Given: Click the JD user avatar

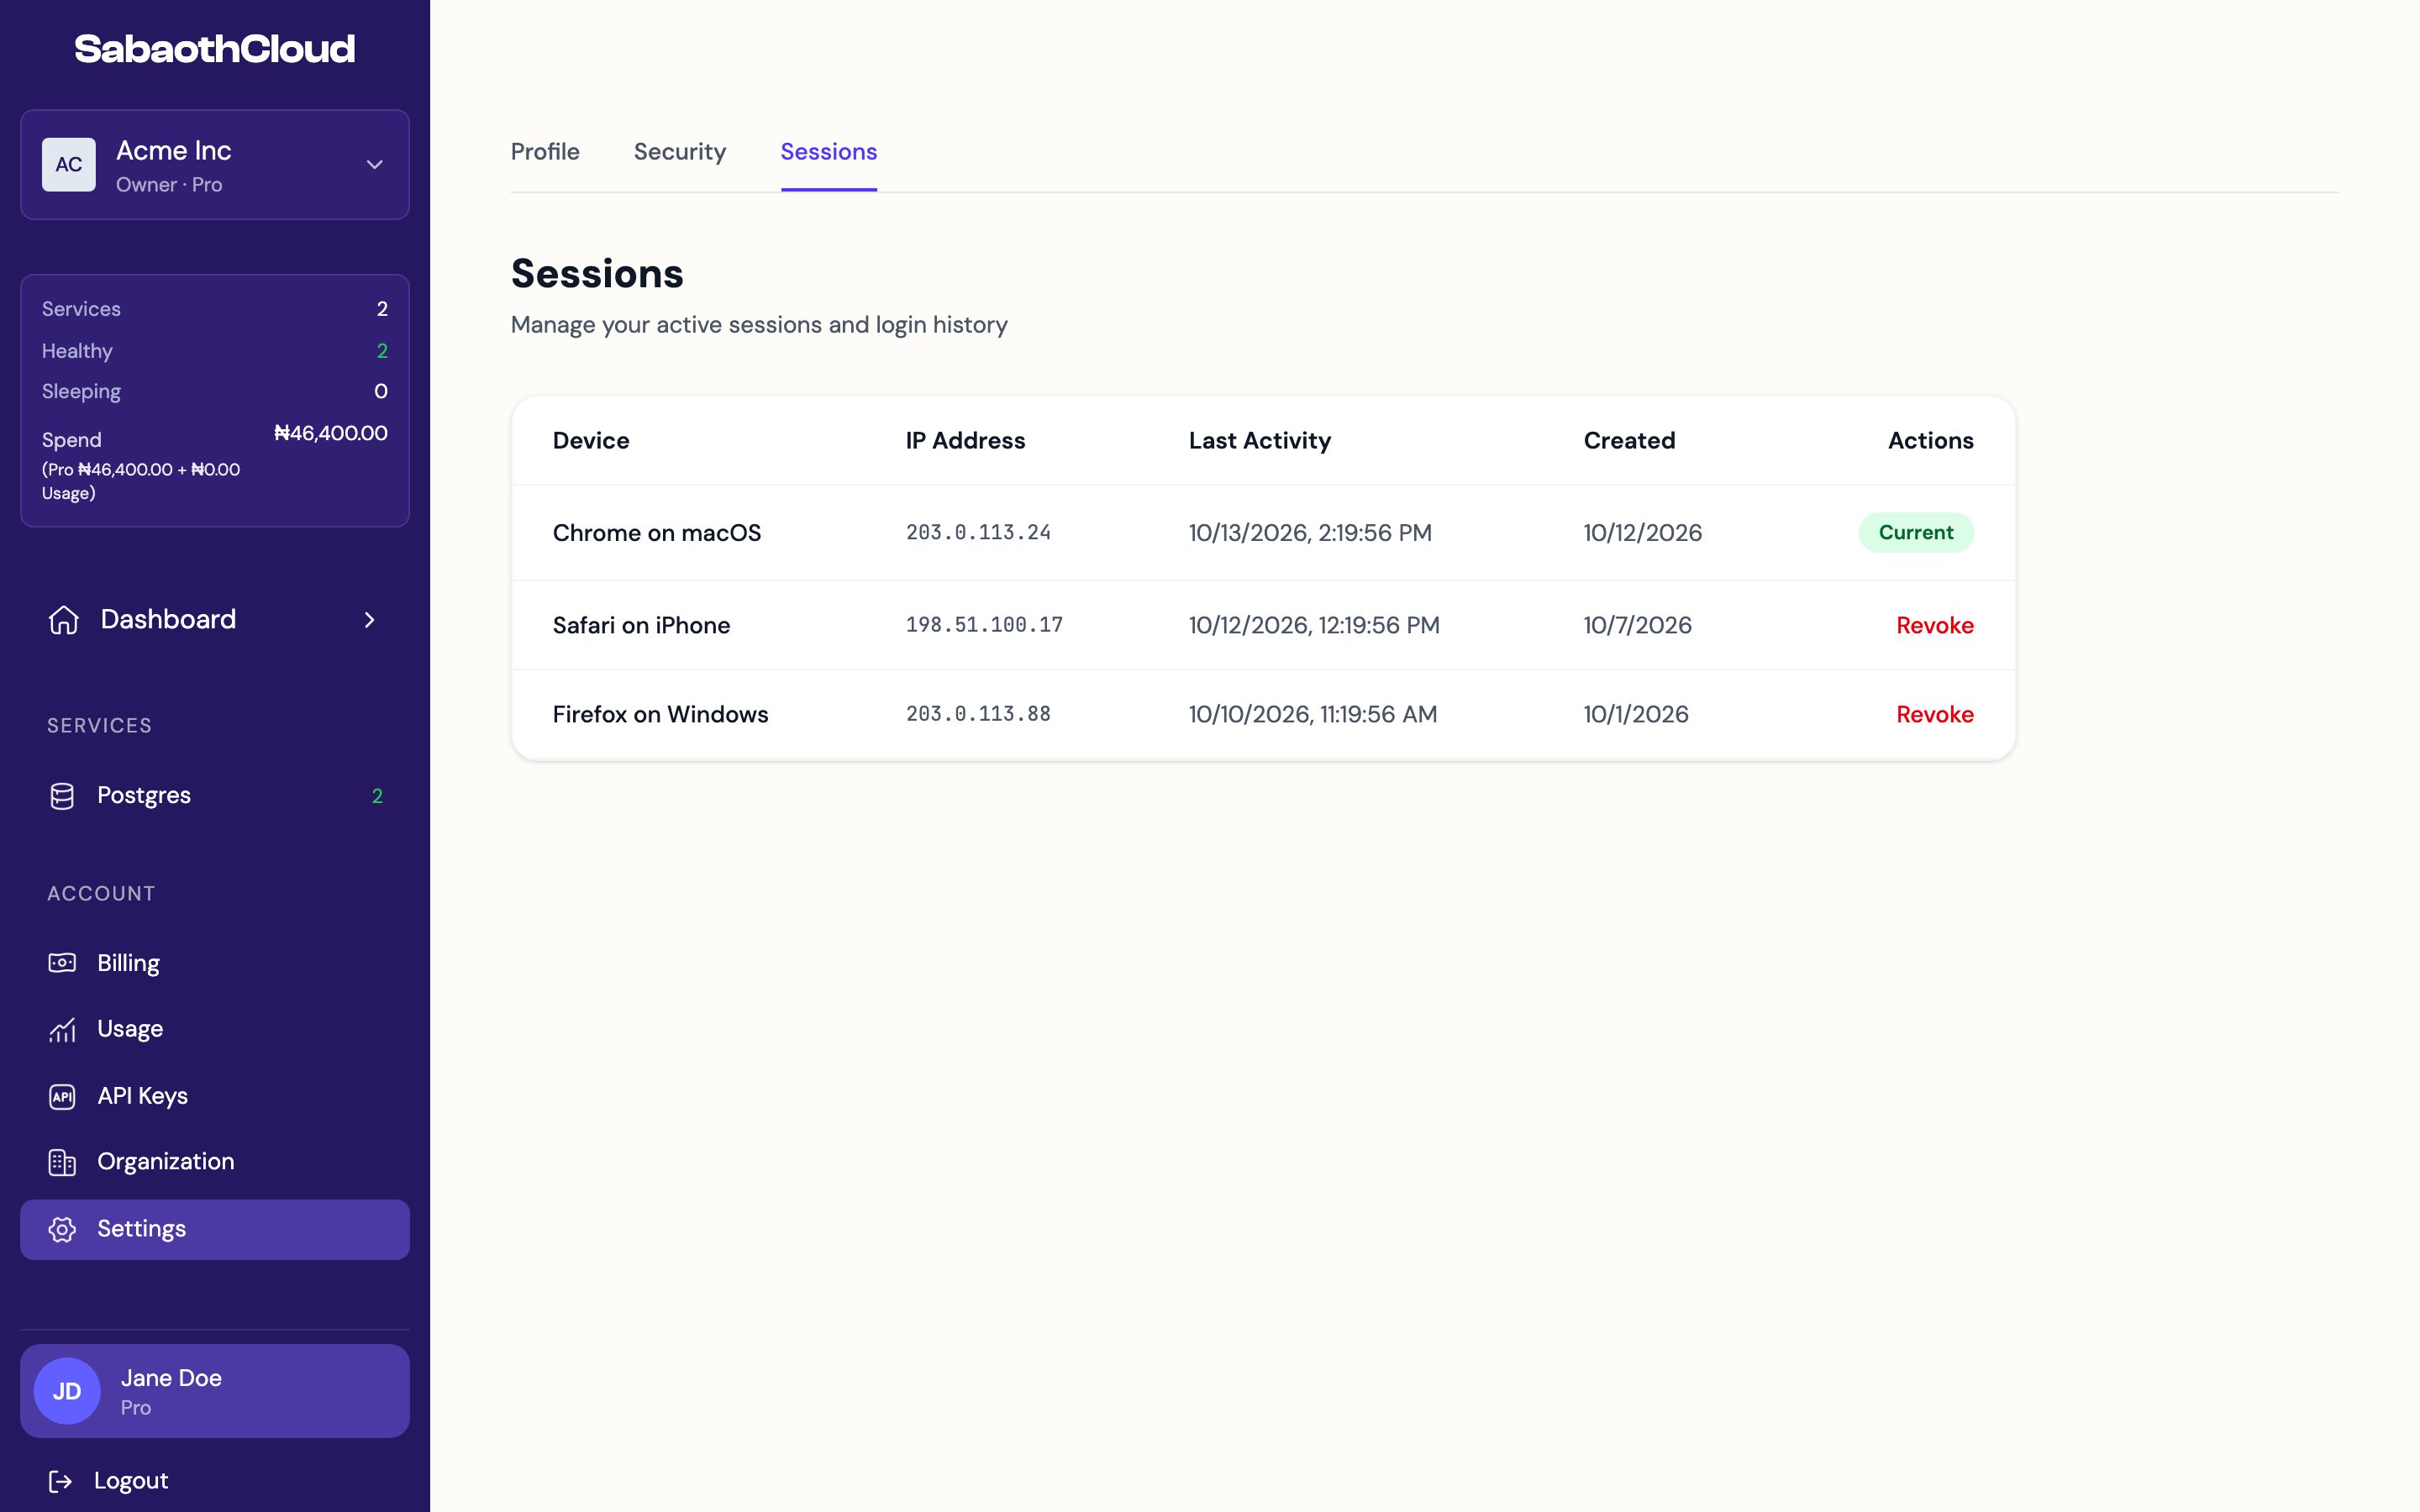Looking at the screenshot, I should 67,1391.
